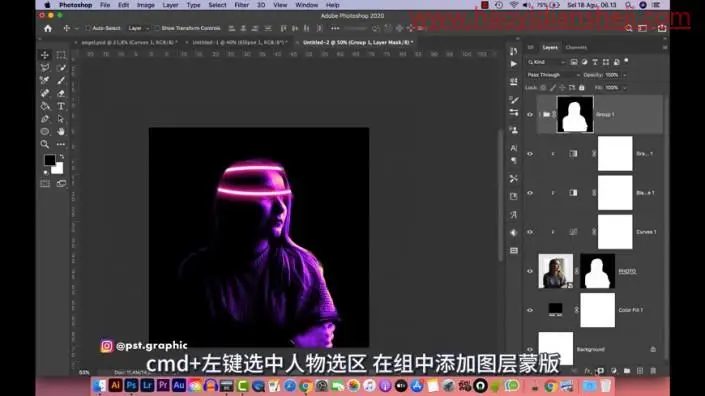Viewport: 705px width, 396px height.
Task: Open the Window menu
Action: [x=307, y=5]
